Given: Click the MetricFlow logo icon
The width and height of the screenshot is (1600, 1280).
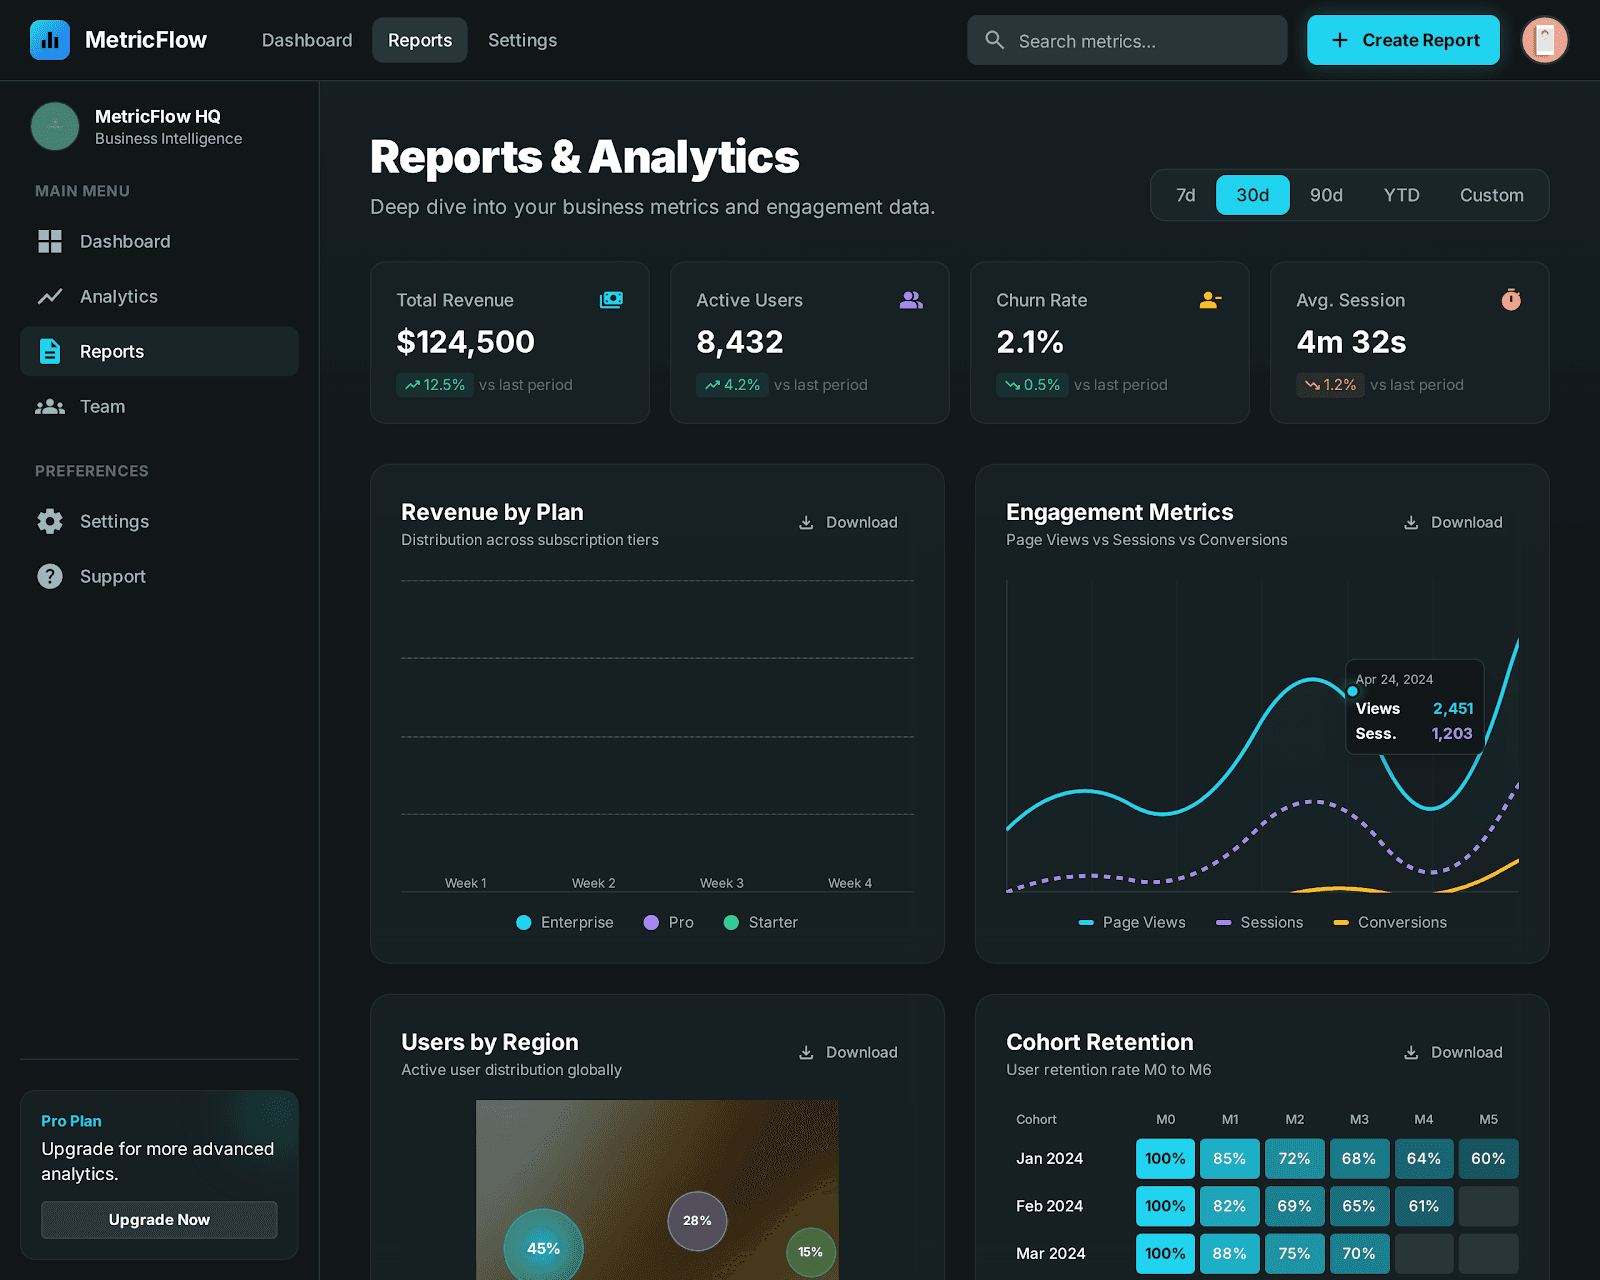Looking at the screenshot, I should (50, 40).
